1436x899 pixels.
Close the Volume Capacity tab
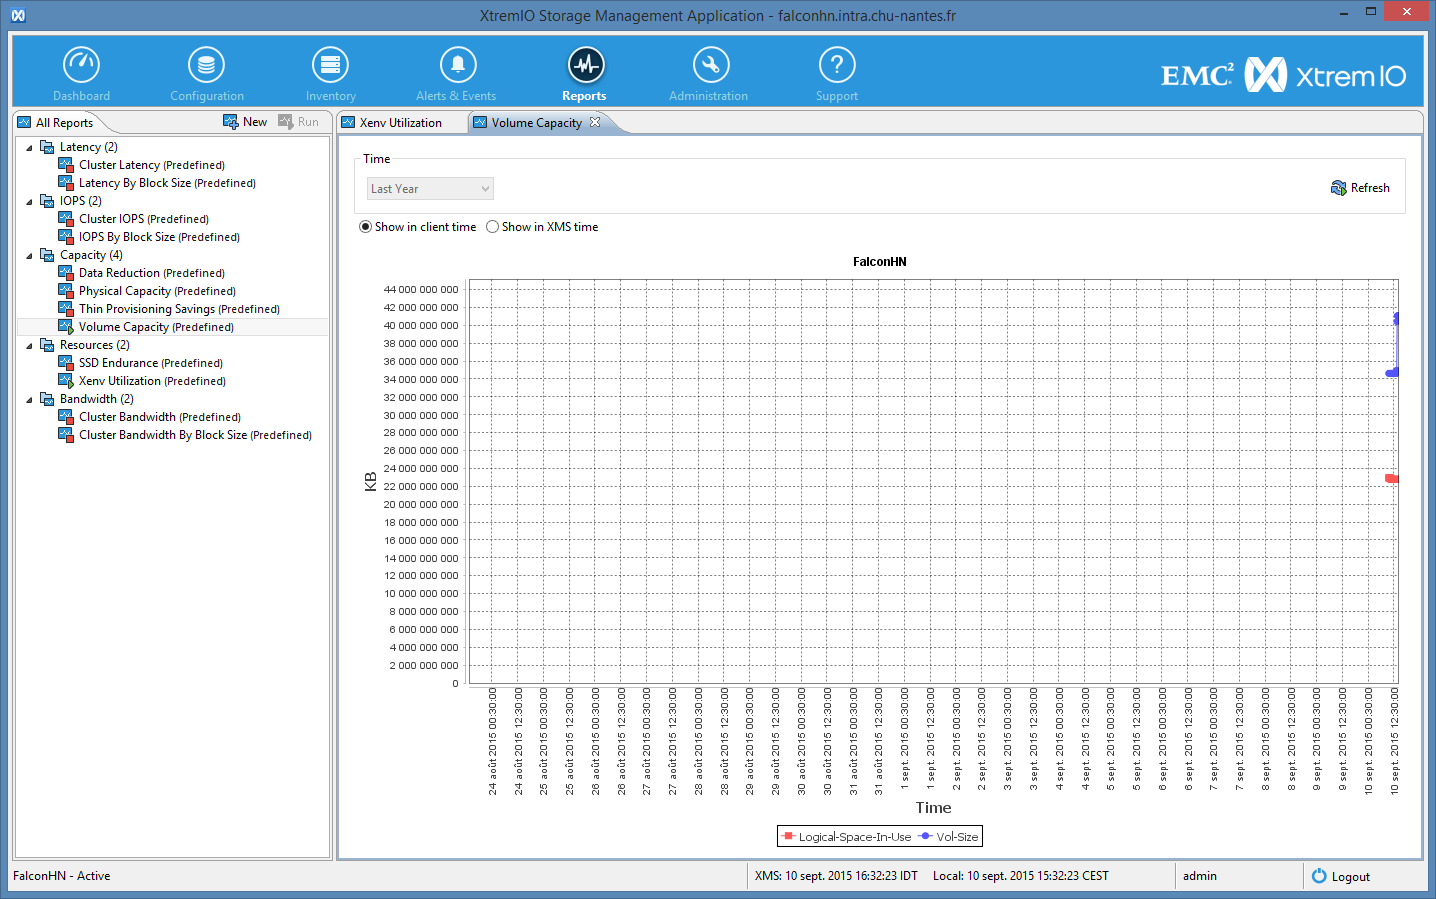595,122
